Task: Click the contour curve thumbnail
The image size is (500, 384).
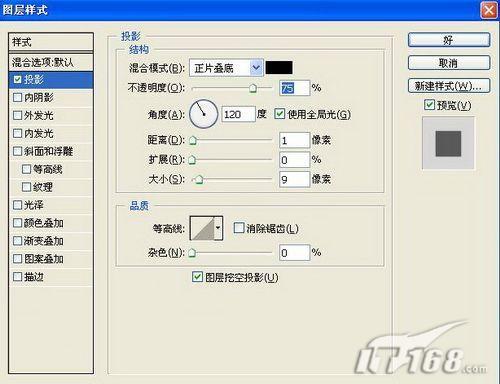Action: 202,228
